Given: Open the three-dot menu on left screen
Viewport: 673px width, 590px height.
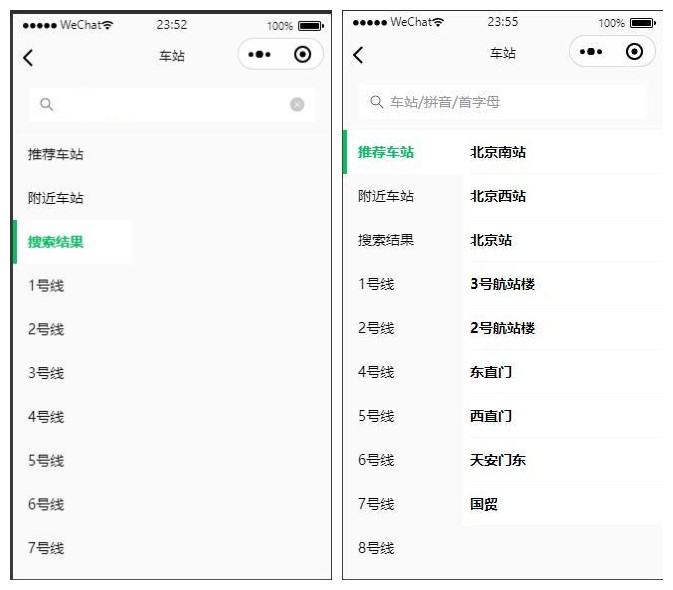Looking at the screenshot, I should (259, 54).
